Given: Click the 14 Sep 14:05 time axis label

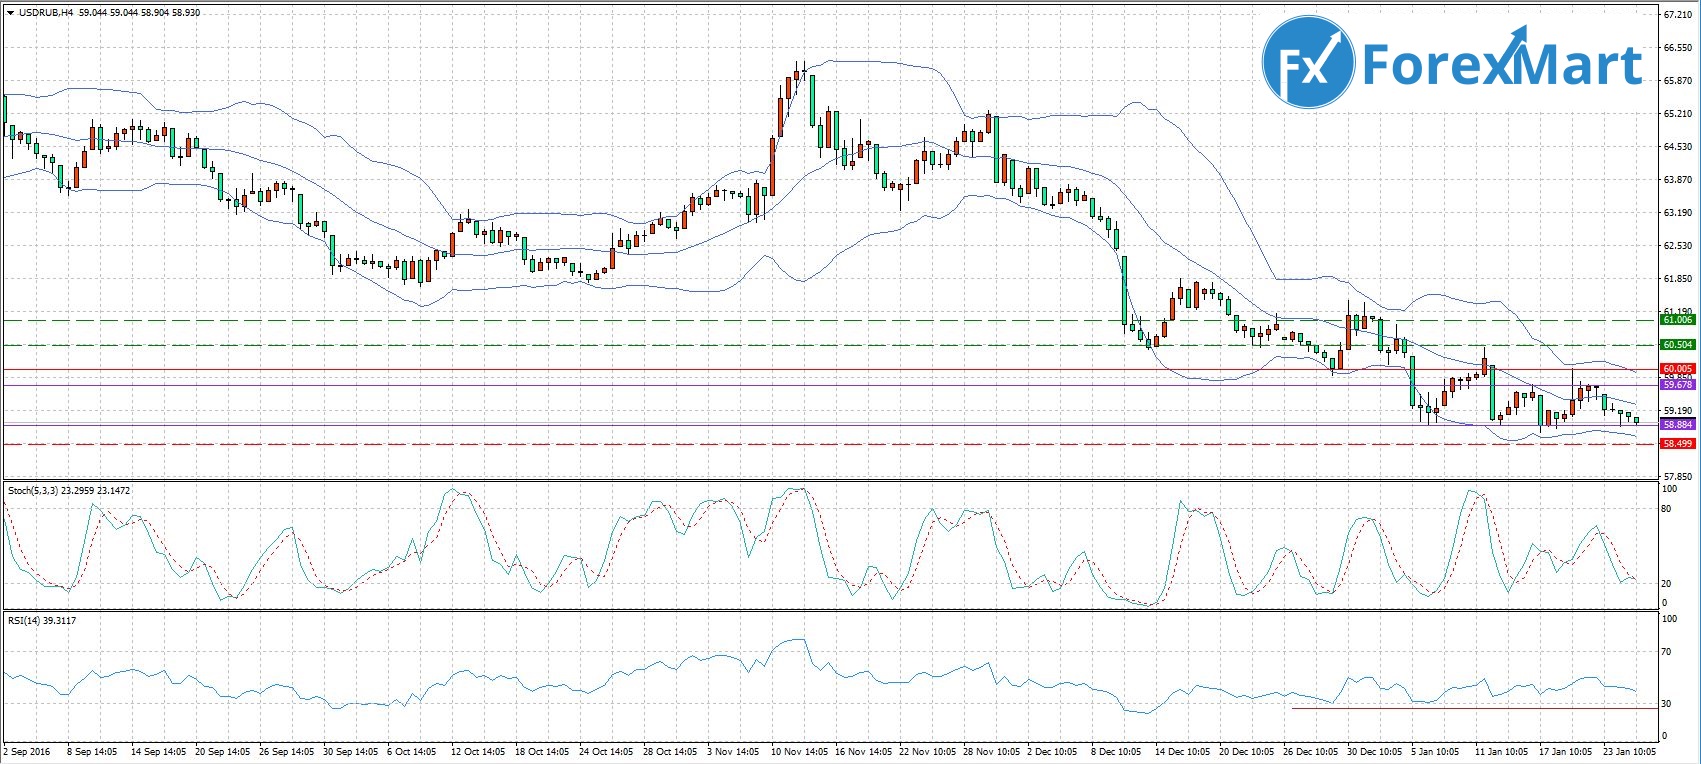Looking at the screenshot, I should [159, 751].
